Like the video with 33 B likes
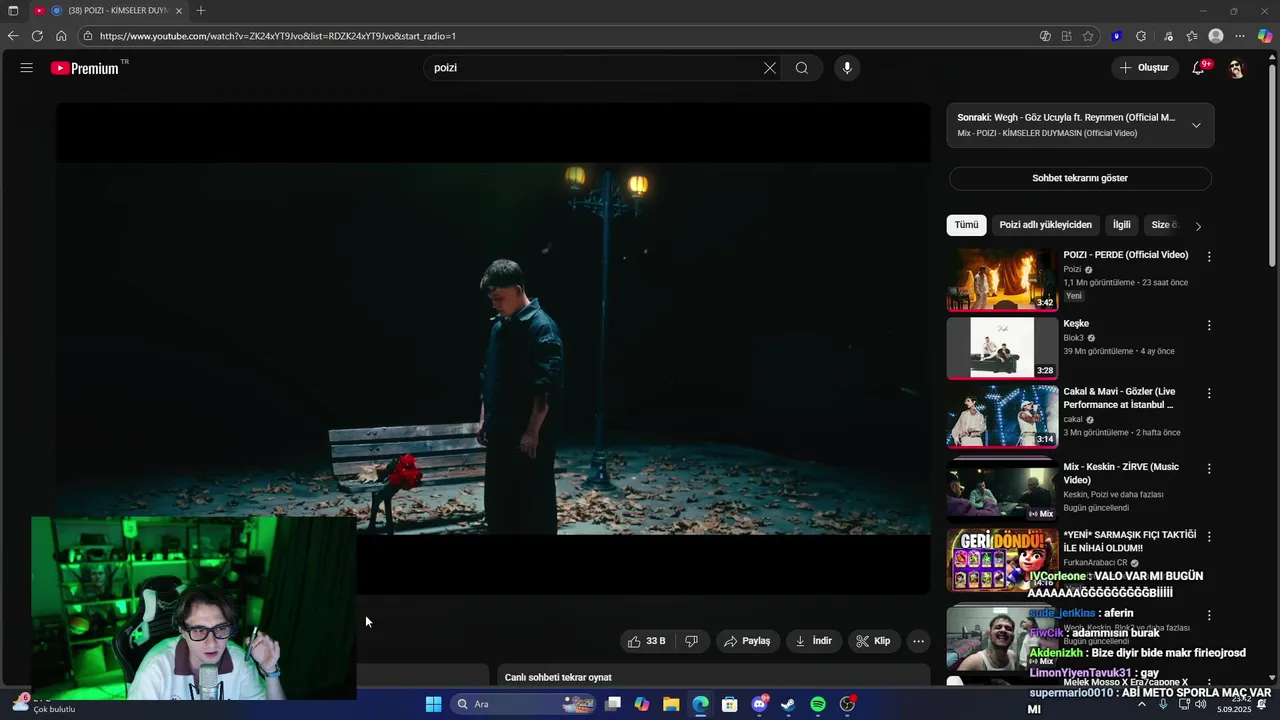The image size is (1280, 720). click(x=646, y=641)
